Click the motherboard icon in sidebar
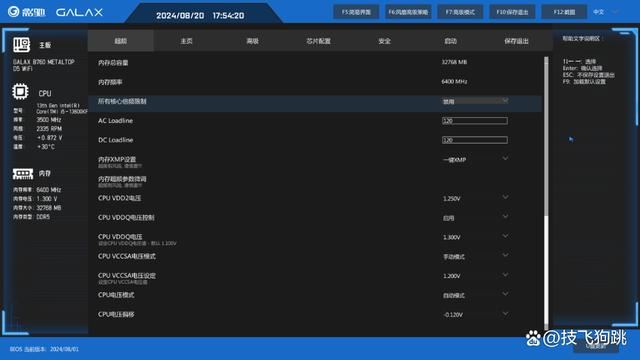This screenshot has height=360, width=640. (x=21, y=44)
